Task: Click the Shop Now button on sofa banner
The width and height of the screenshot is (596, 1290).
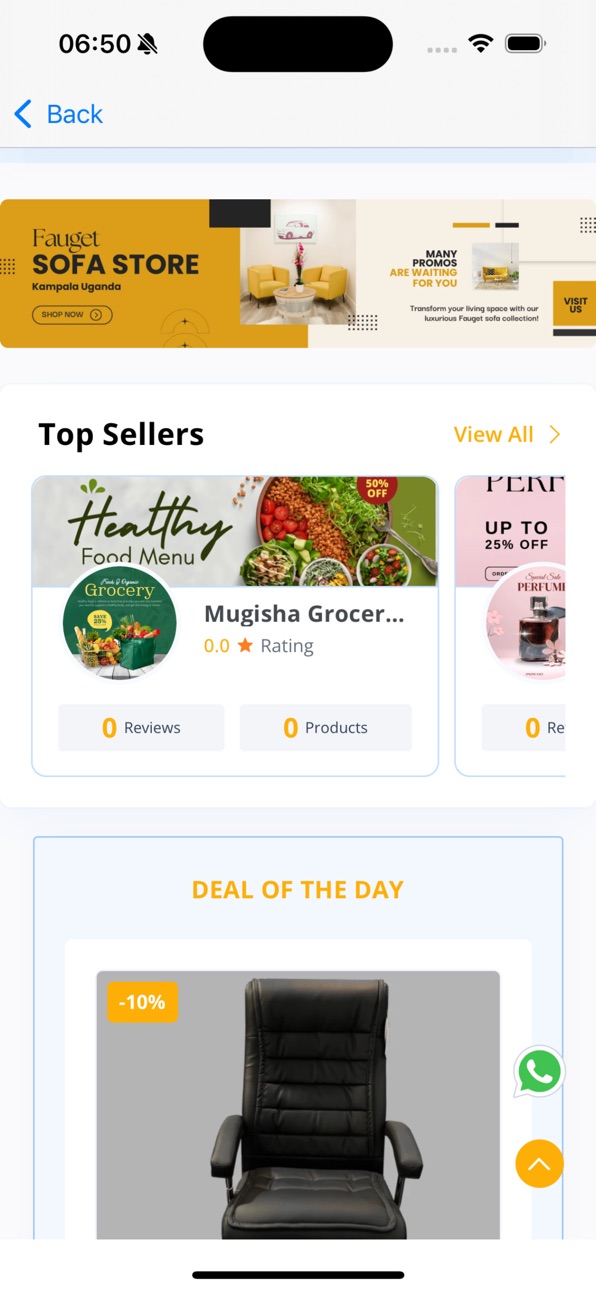Action: [x=72, y=314]
